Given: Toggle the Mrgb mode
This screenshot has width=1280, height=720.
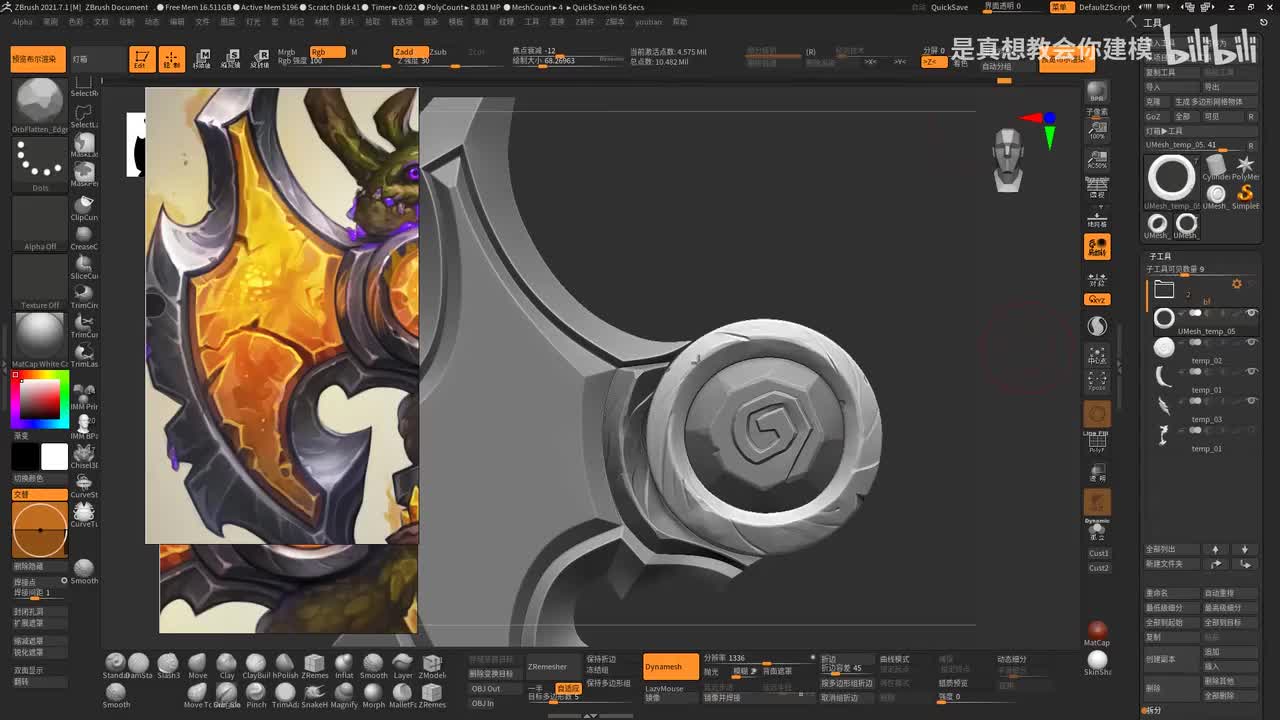Looking at the screenshot, I should pyautogui.click(x=288, y=52).
